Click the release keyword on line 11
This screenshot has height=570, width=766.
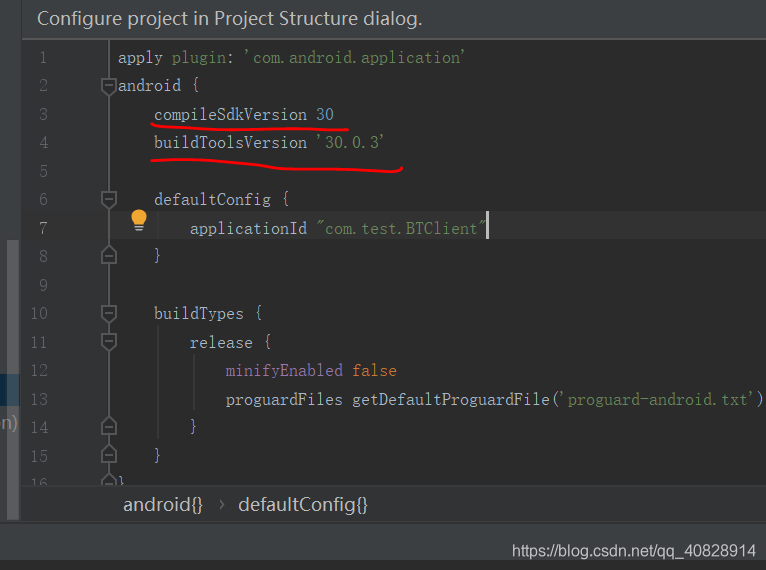click(x=221, y=342)
